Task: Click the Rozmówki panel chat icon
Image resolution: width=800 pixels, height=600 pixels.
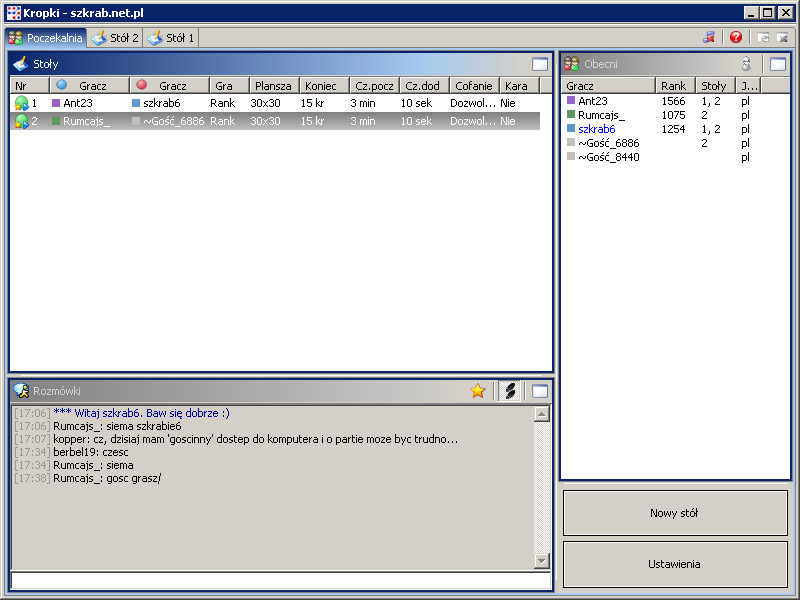Action: point(21,391)
